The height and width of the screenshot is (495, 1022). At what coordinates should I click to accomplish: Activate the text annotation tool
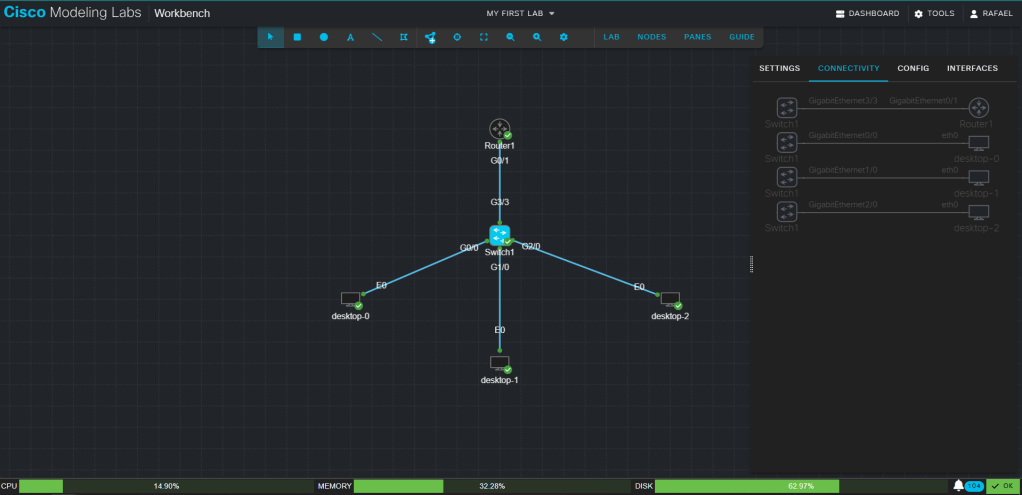350,37
